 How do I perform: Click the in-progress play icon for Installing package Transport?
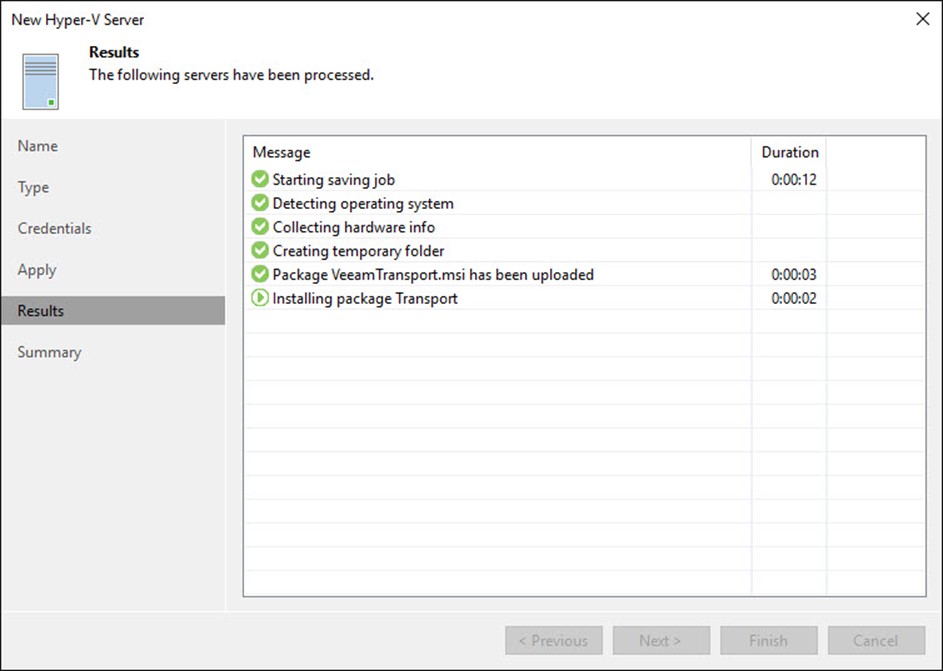click(260, 298)
